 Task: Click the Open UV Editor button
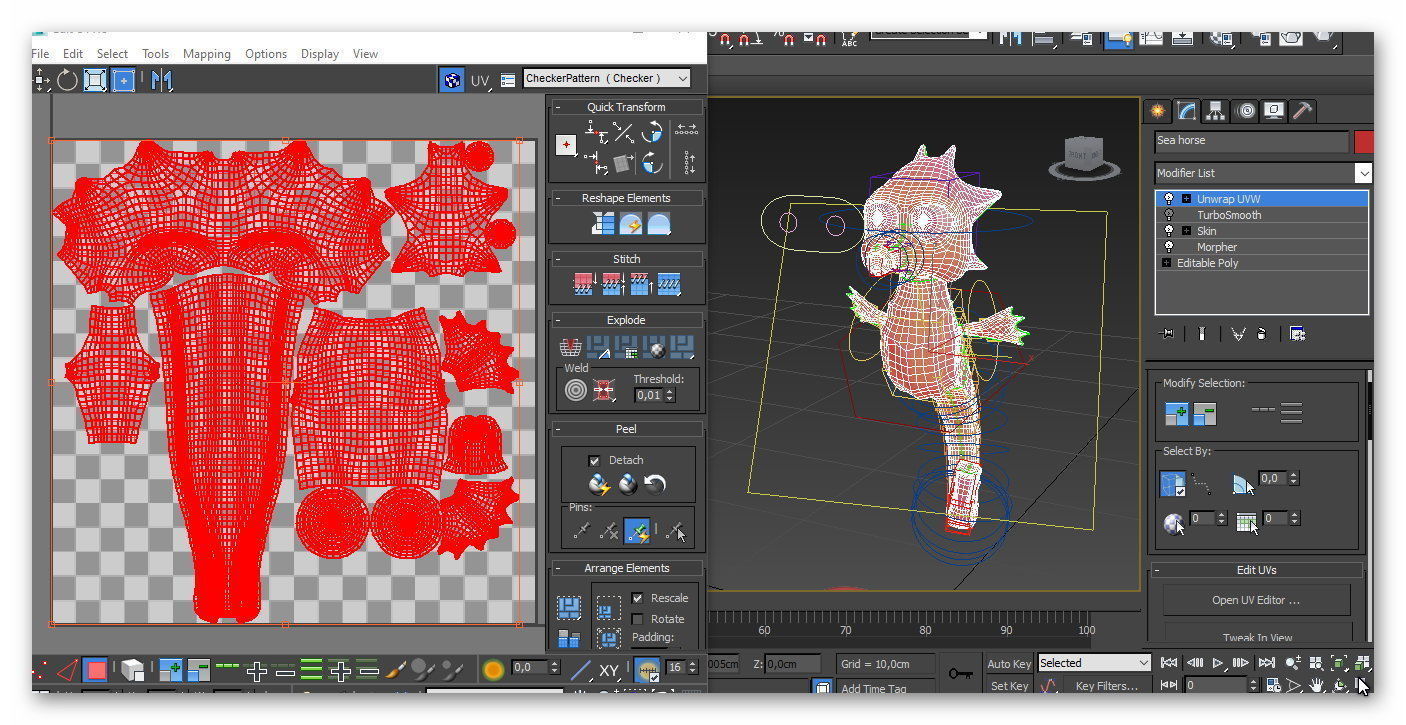[1256, 600]
